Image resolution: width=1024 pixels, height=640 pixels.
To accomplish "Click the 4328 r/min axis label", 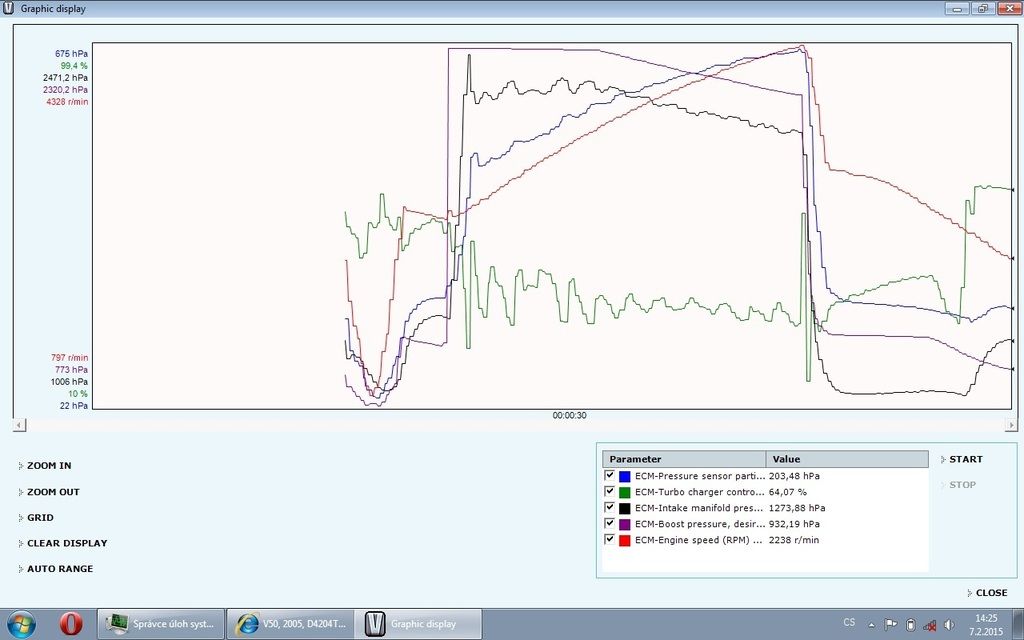I will pos(67,102).
